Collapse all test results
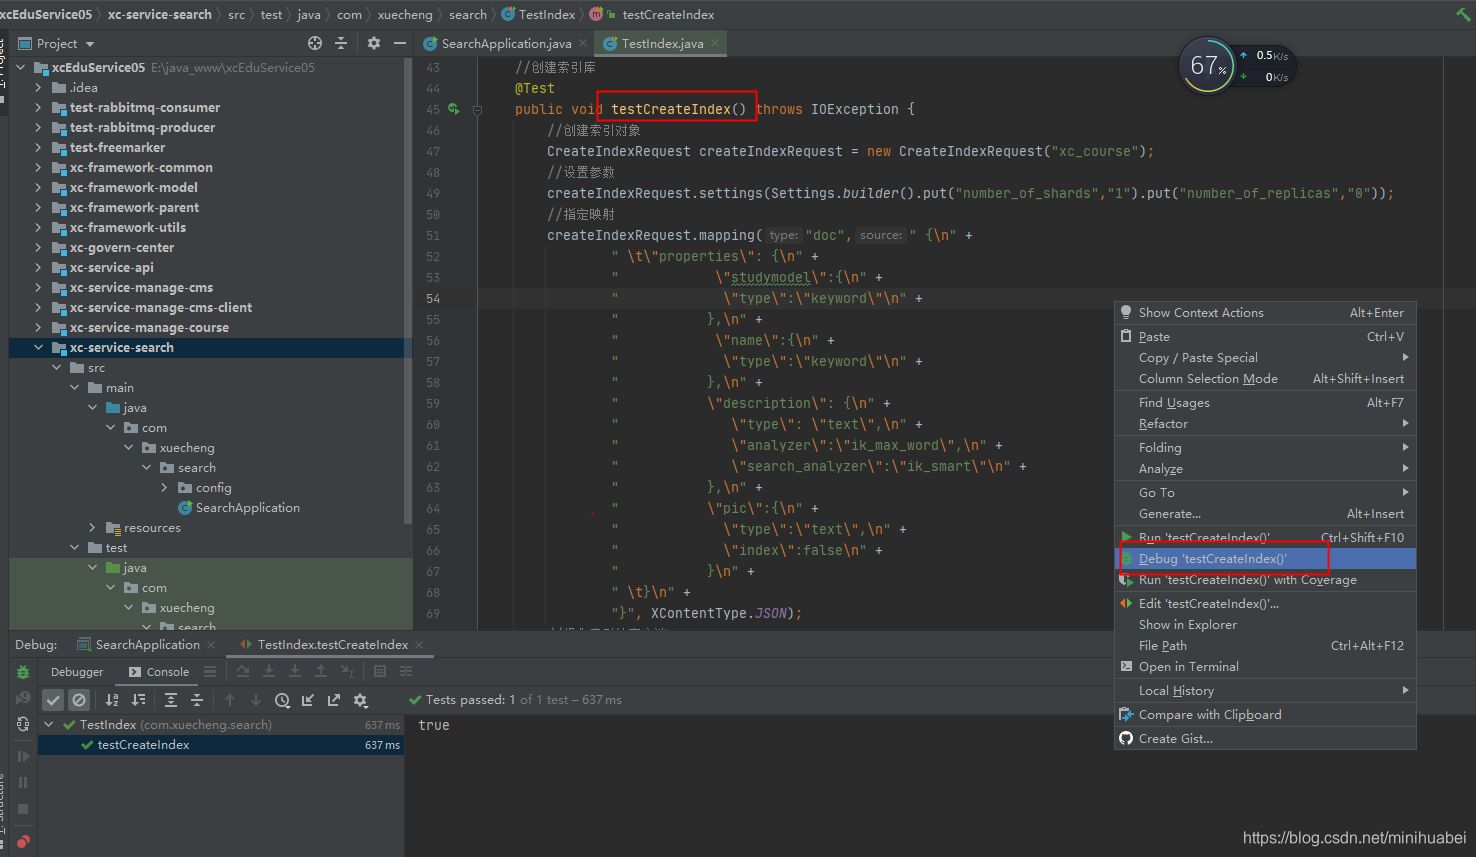This screenshot has height=857, width=1476. pyautogui.click(x=197, y=700)
